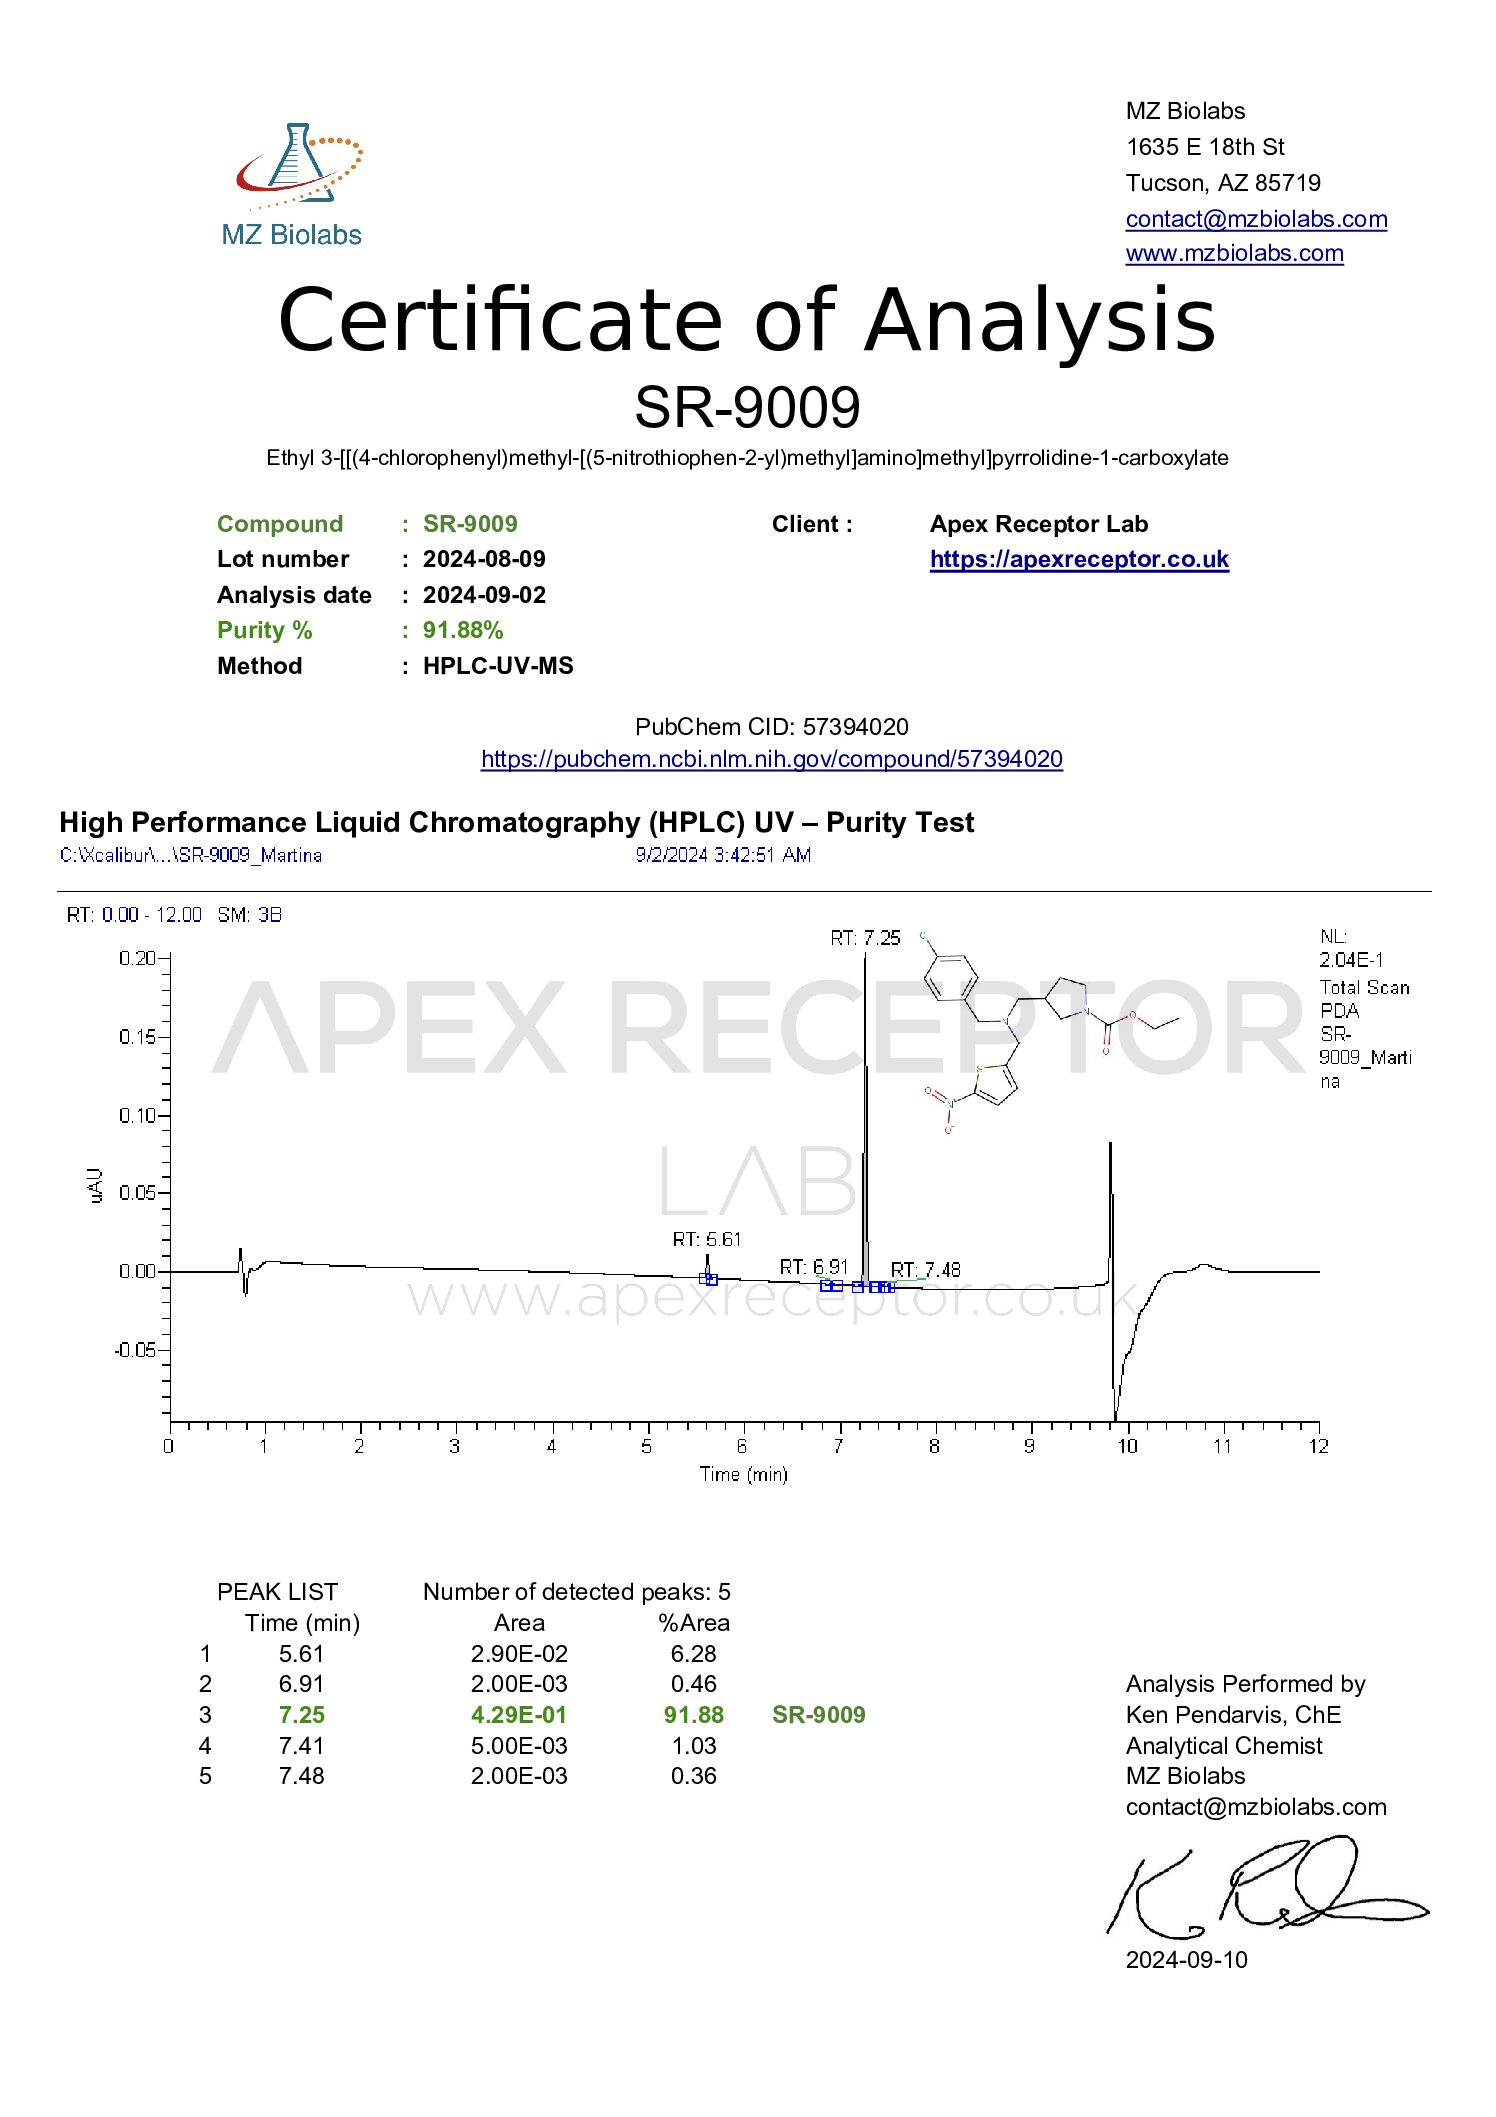The height and width of the screenshot is (2117, 1496).
Task: Select the "PEAK LIST" heading
Action: (277, 1592)
